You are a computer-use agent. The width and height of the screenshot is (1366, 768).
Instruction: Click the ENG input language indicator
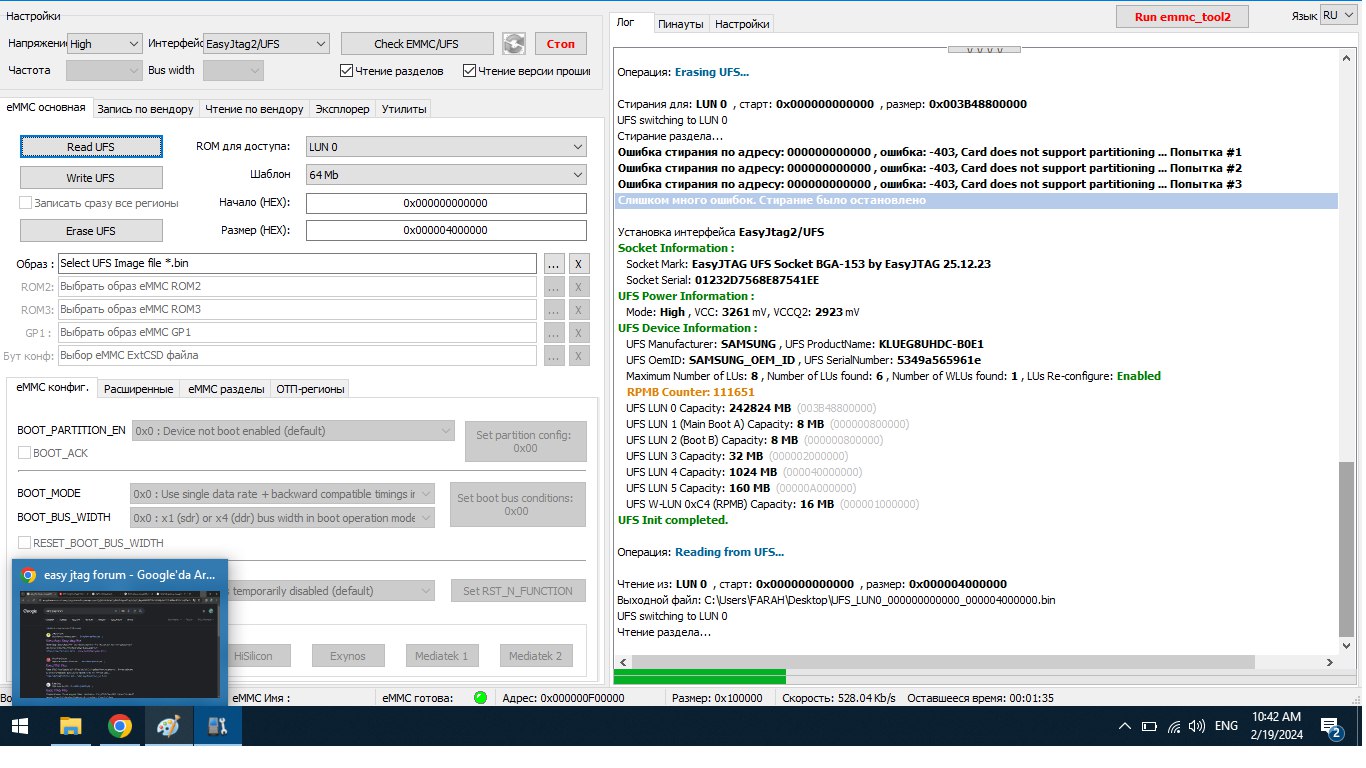[1227, 727]
